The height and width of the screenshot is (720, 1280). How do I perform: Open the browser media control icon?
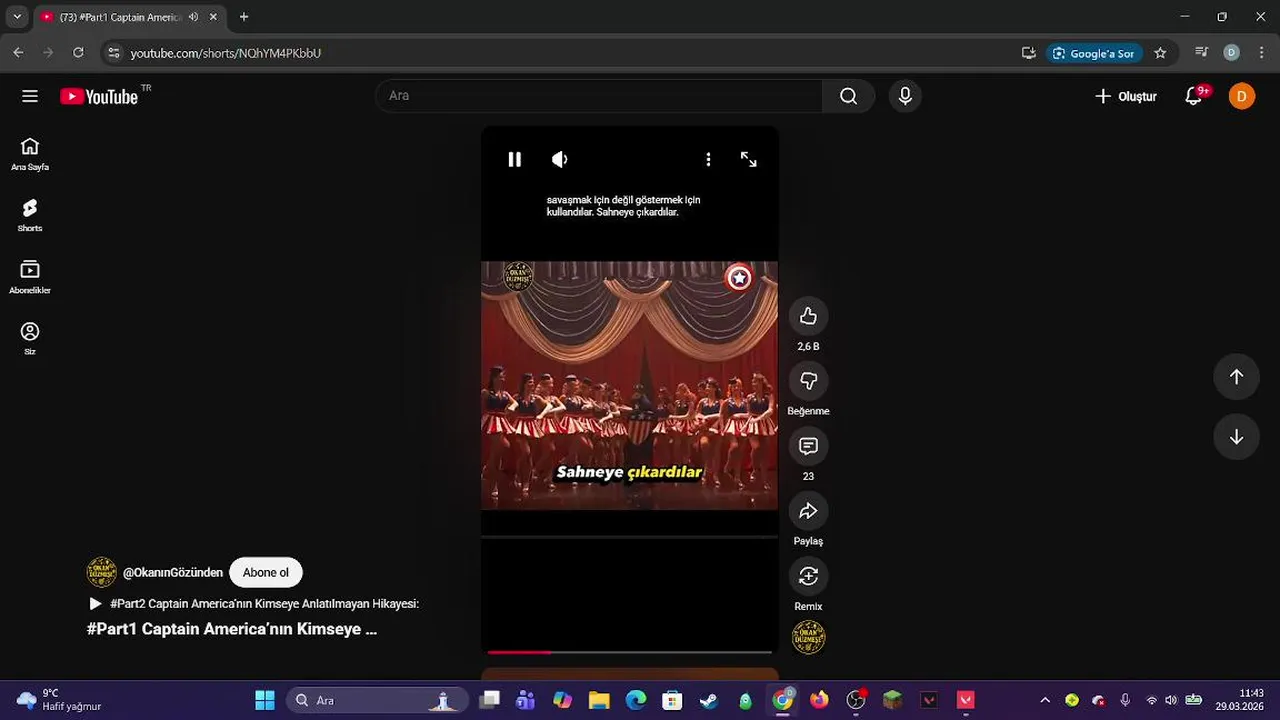click(x=1202, y=53)
